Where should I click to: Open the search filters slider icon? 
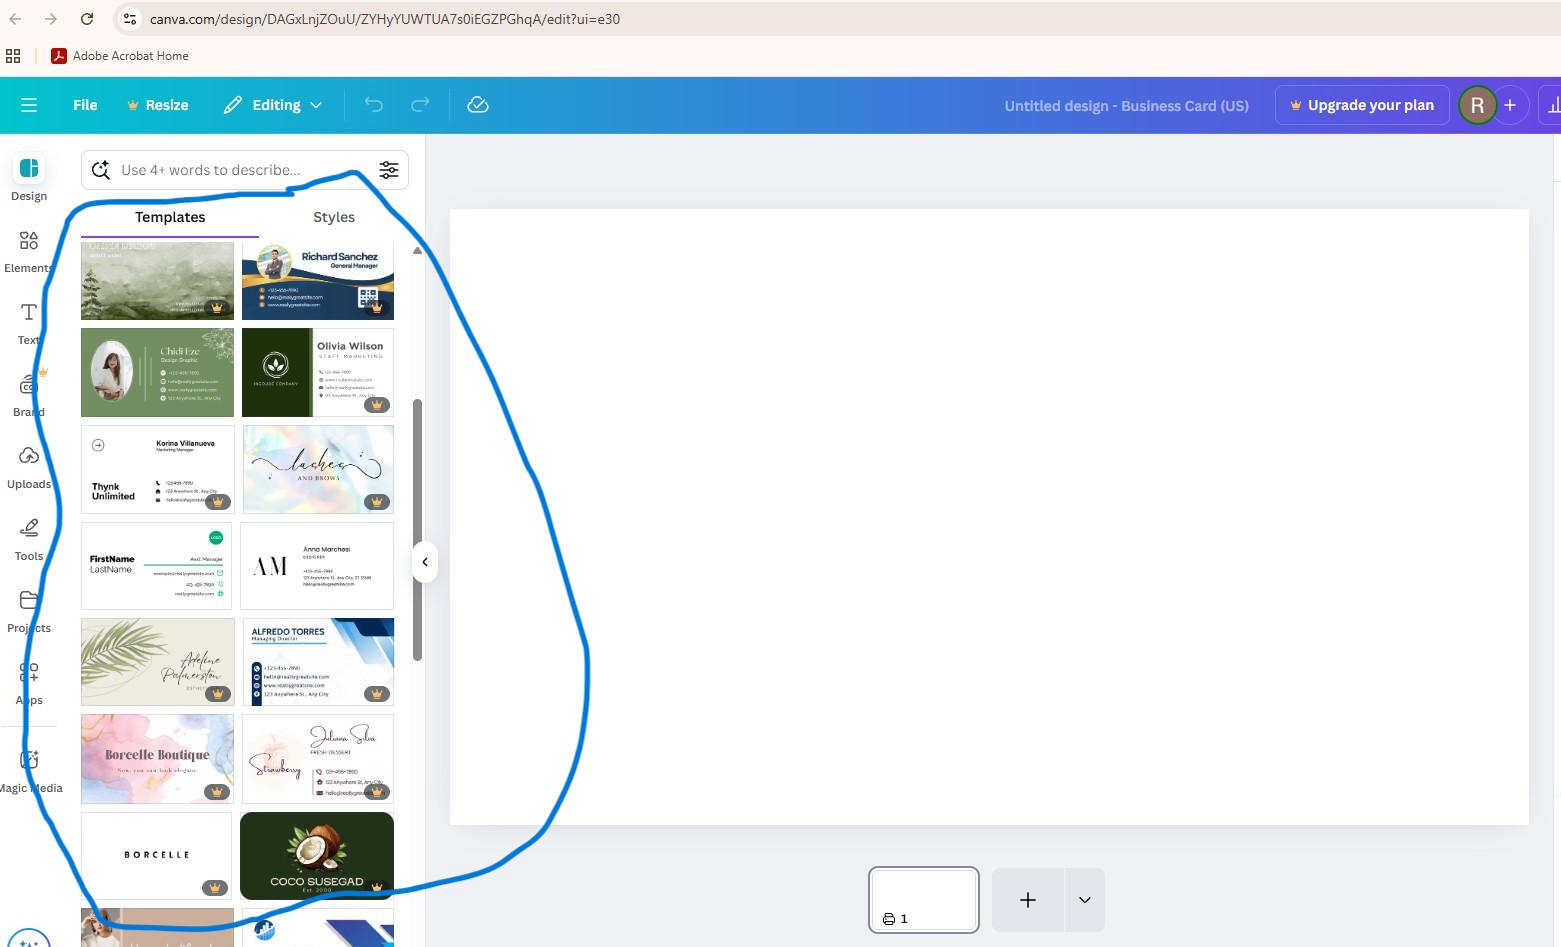click(x=389, y=170)
